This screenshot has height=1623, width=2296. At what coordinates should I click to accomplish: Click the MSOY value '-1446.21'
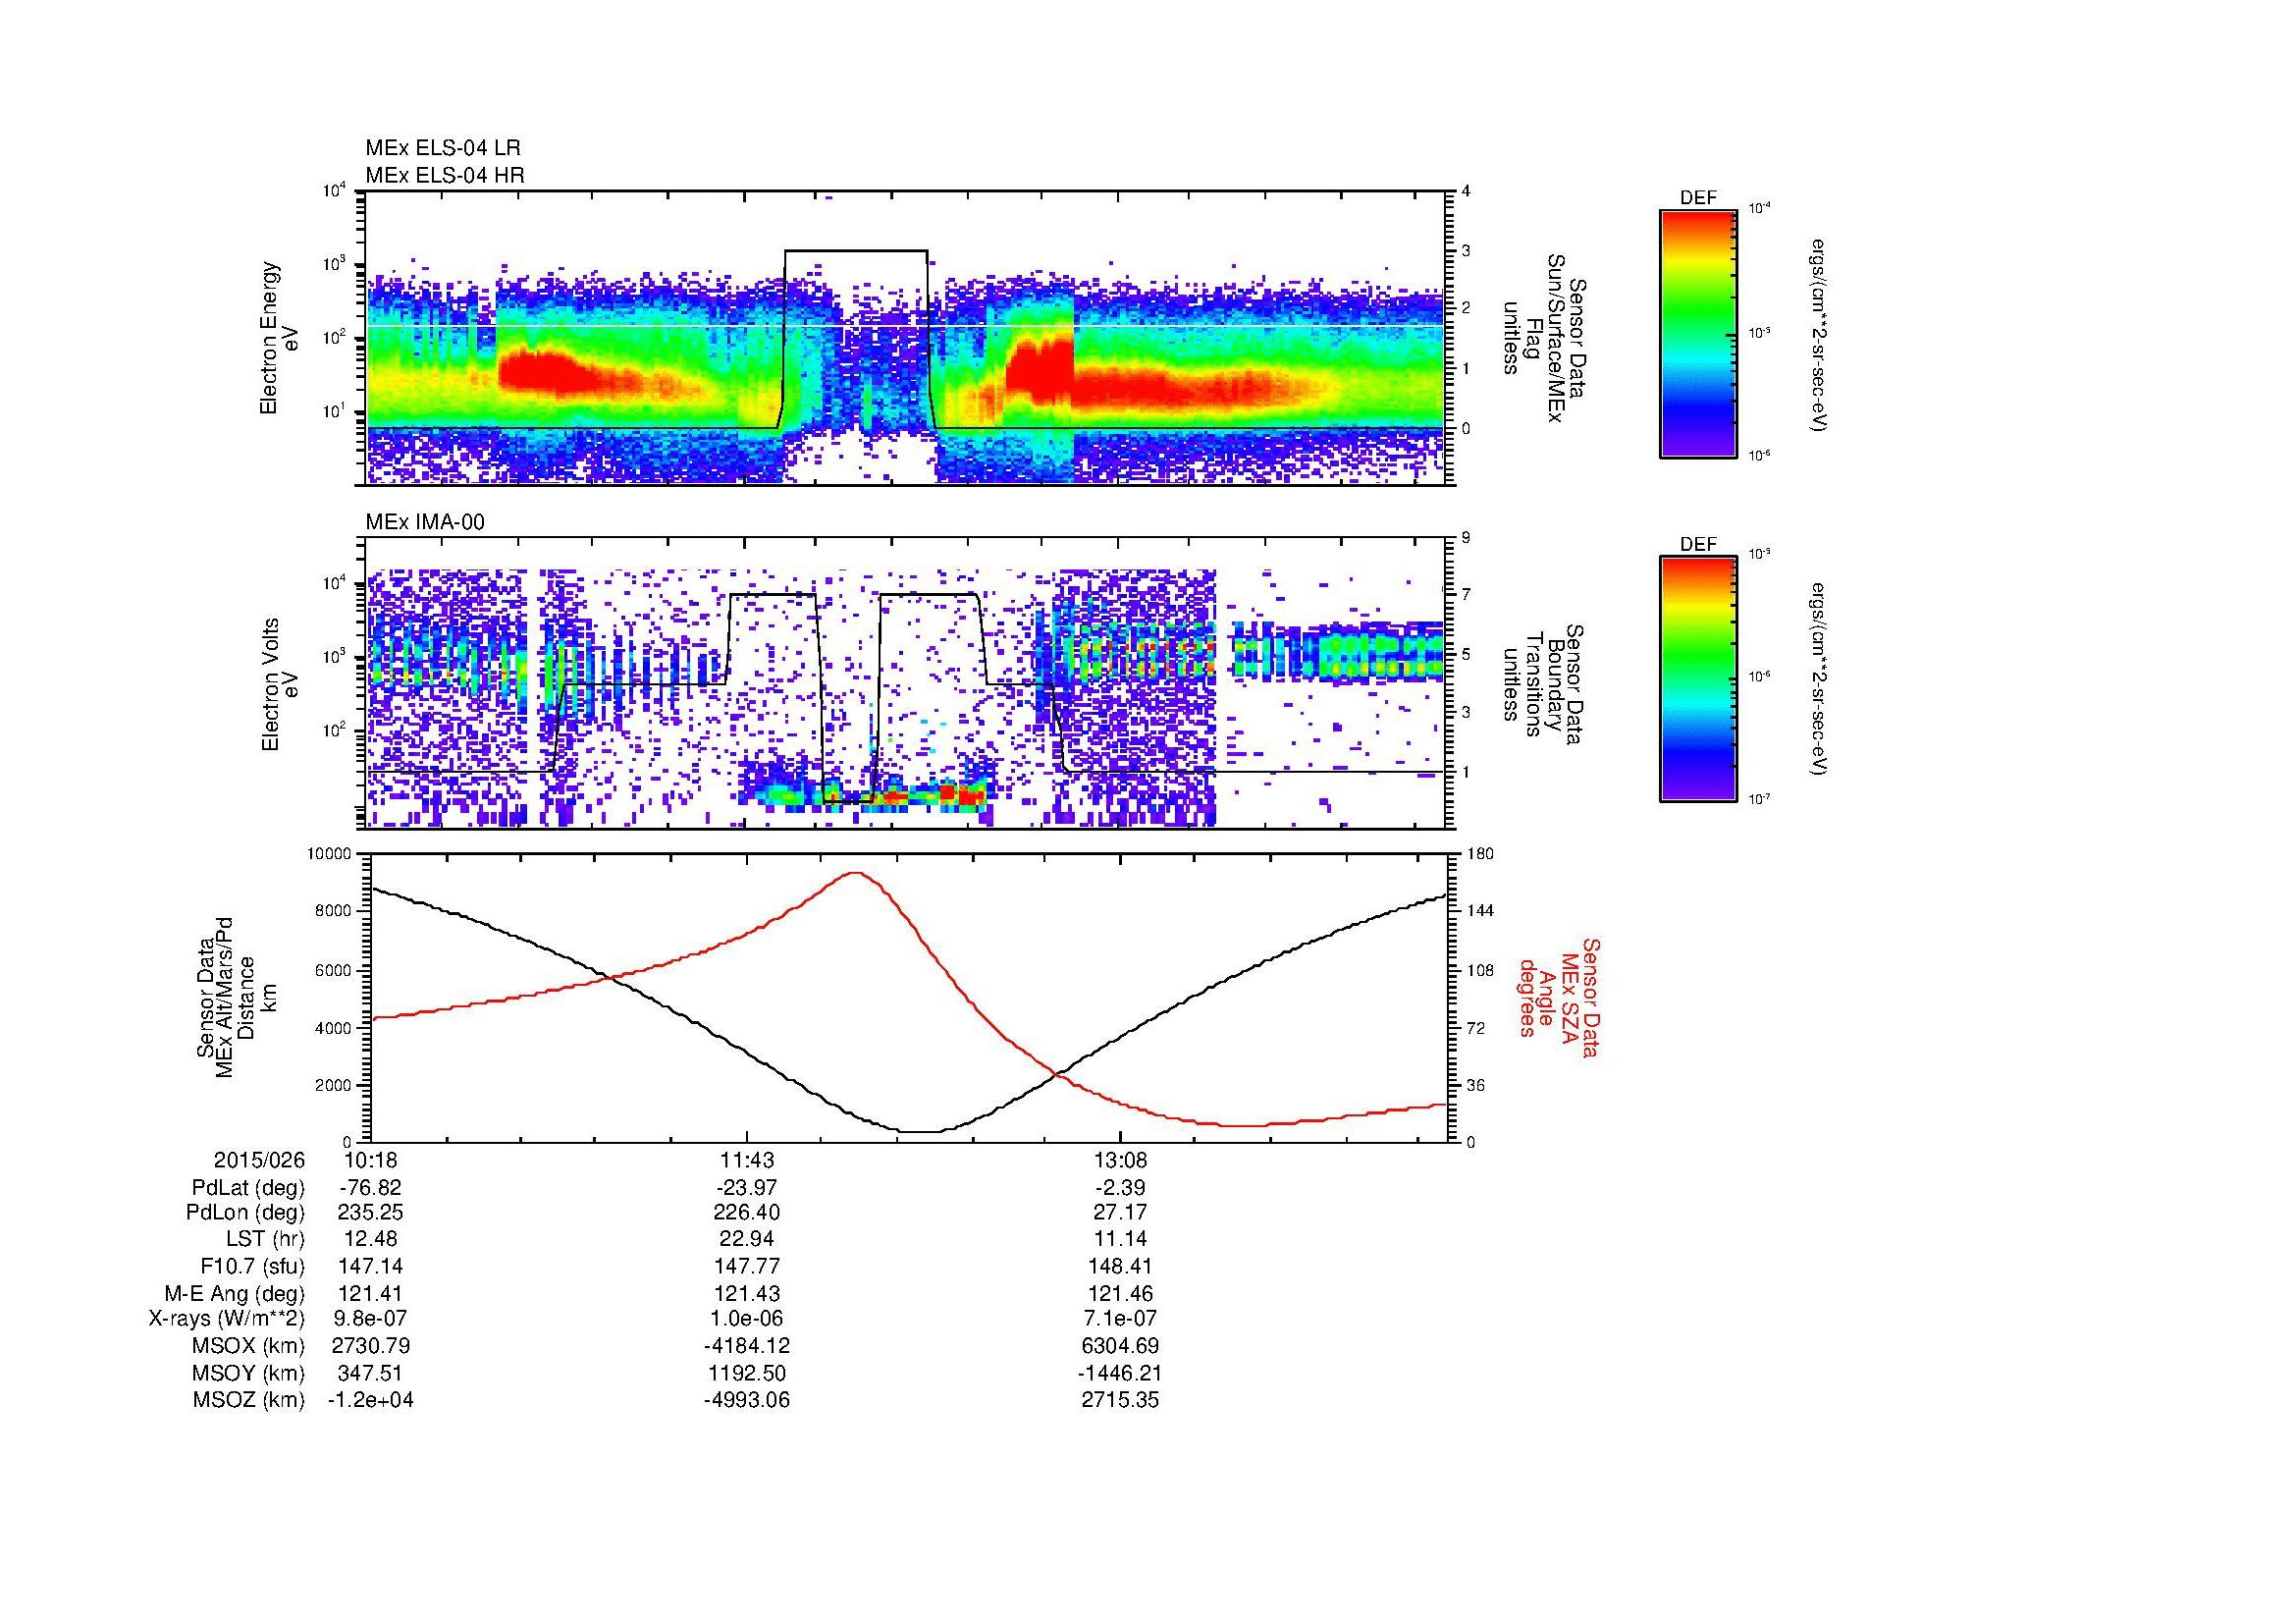click(1120, 1373)
